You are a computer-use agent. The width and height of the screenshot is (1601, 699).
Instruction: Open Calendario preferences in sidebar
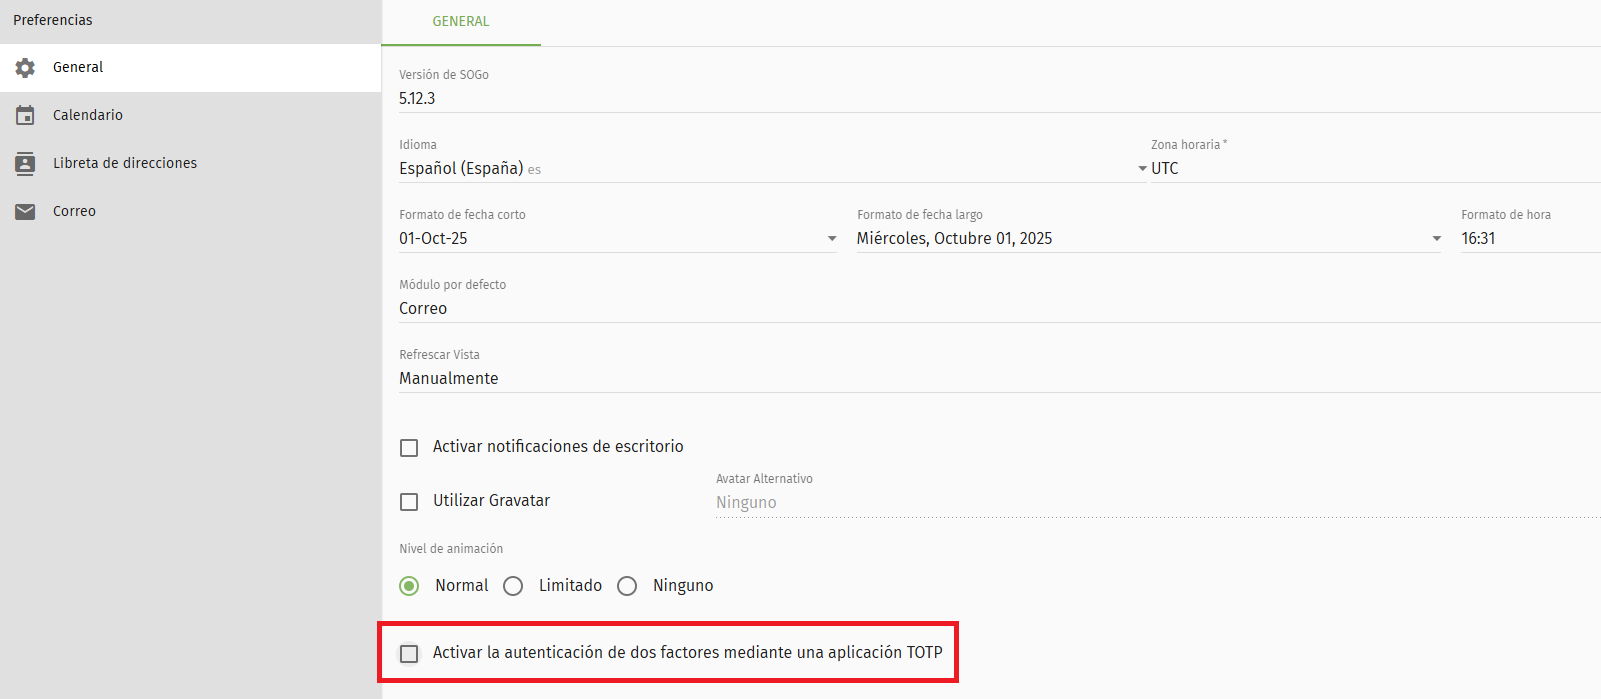(88, 116)
